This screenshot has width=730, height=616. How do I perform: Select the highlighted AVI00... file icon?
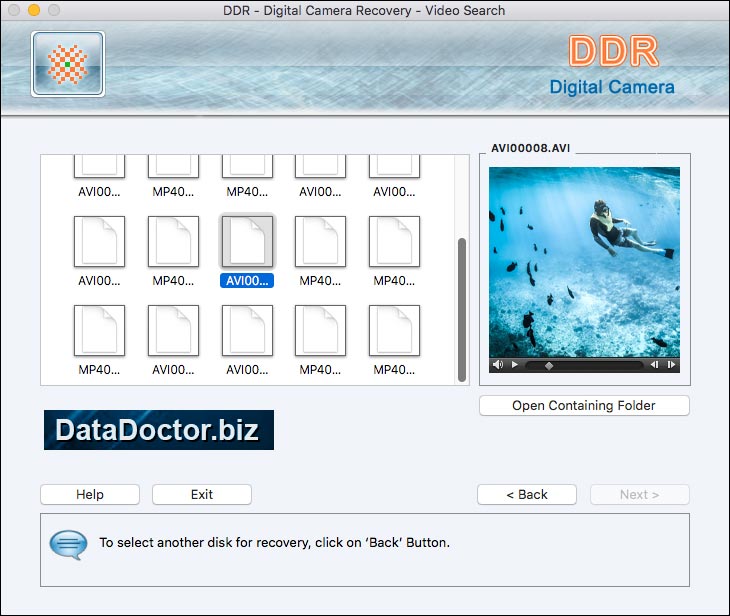pos(246,242)
